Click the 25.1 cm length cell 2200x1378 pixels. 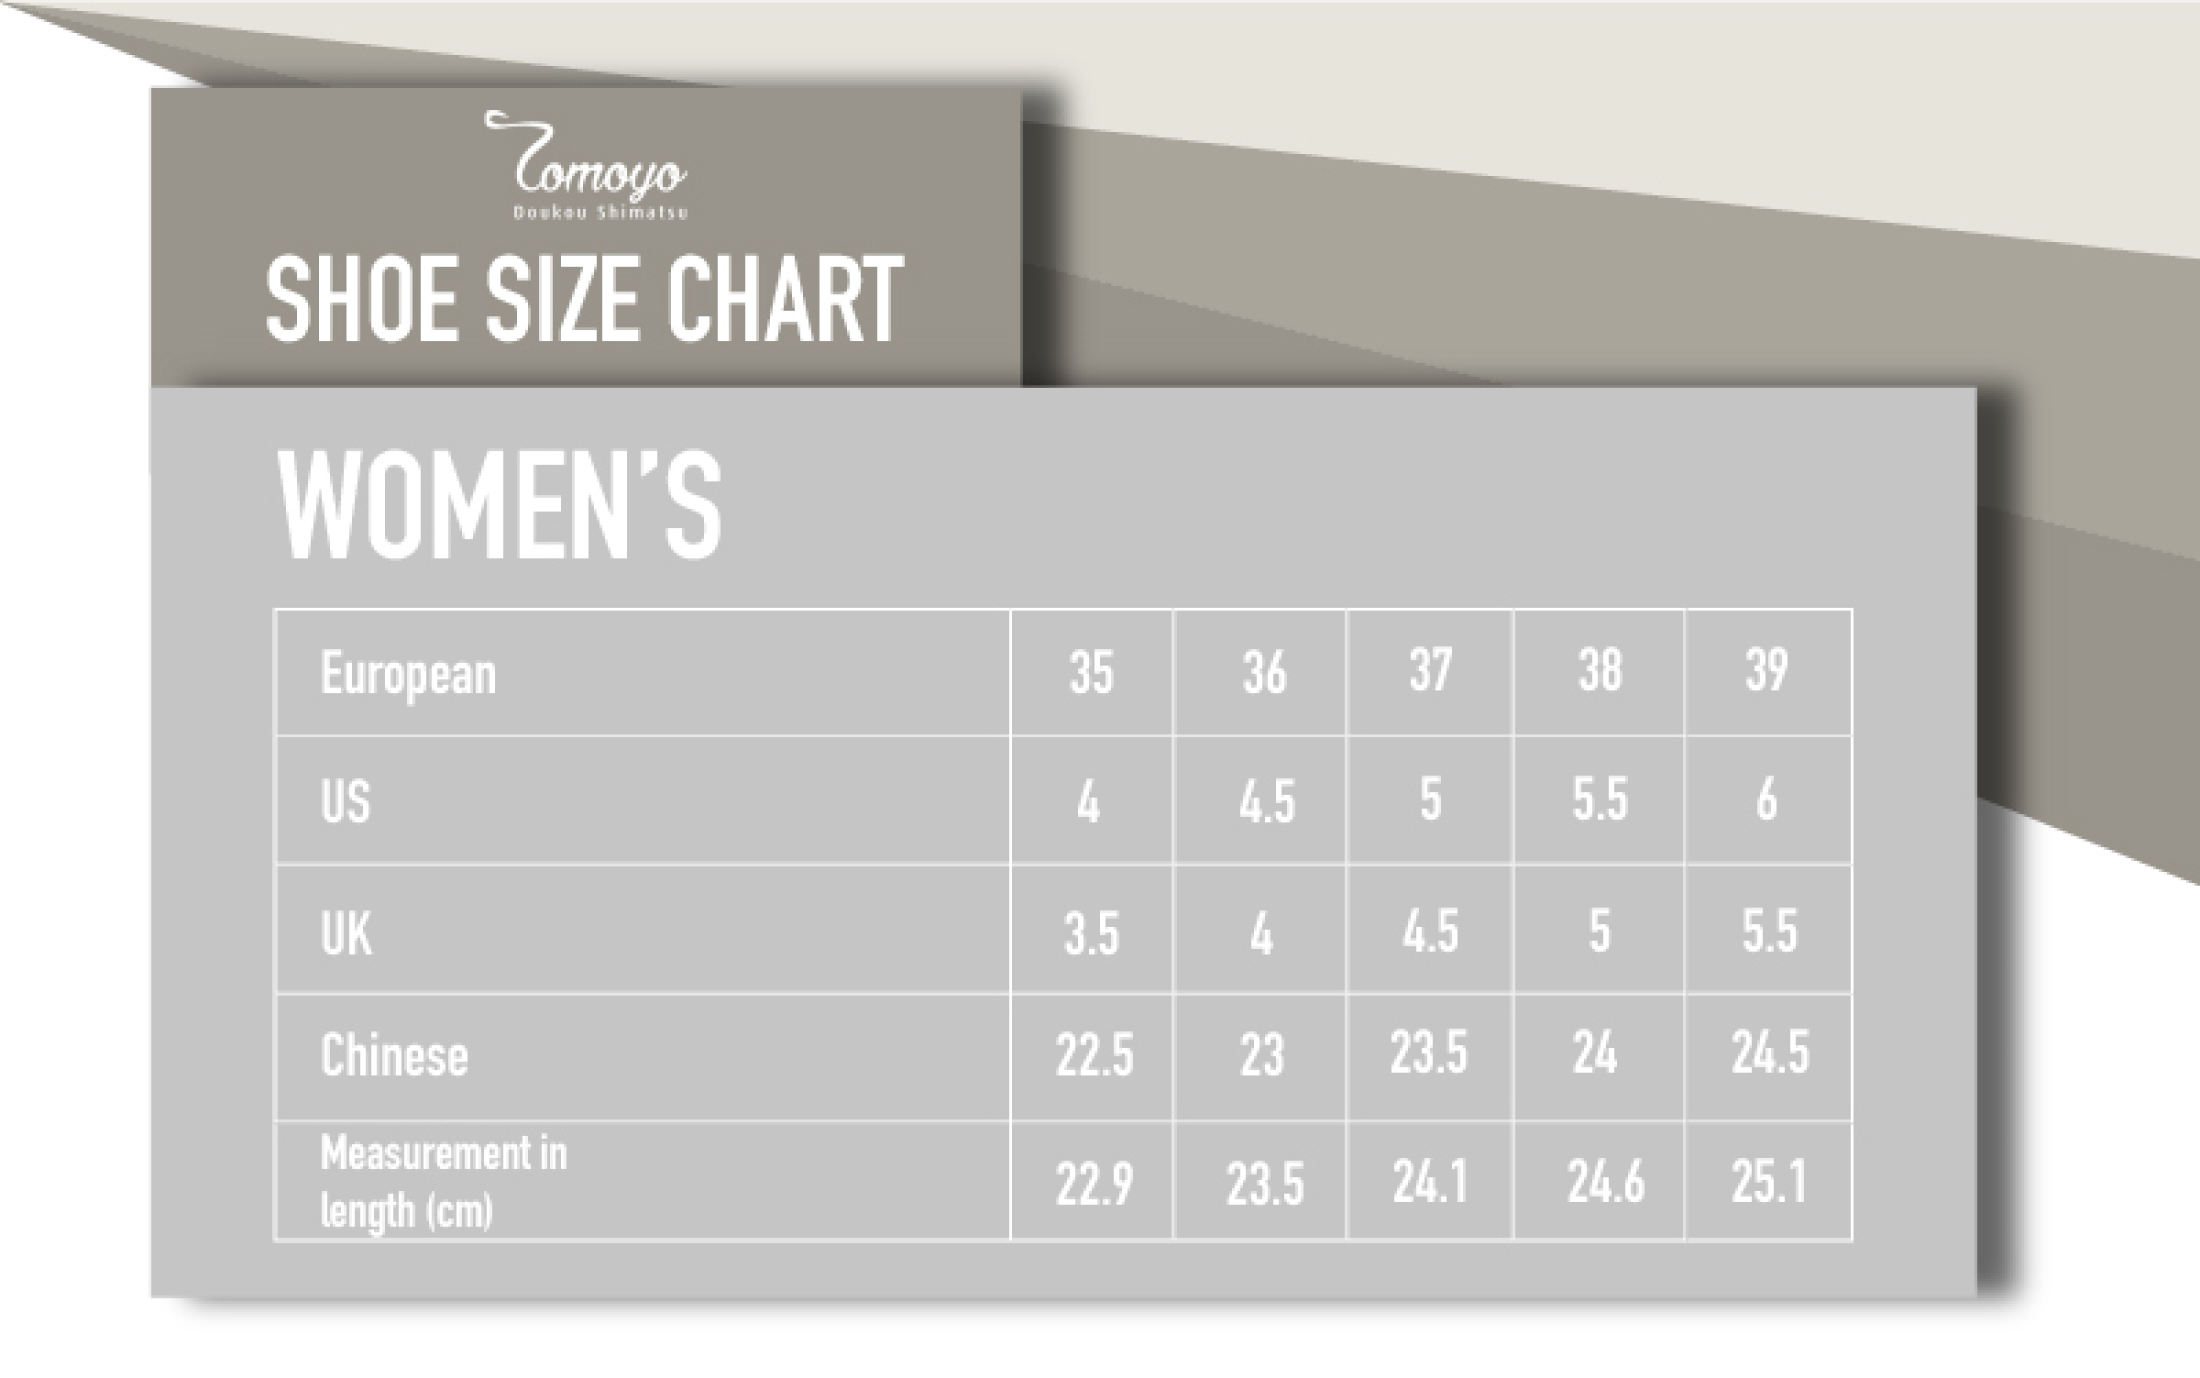[1768, 1183]
